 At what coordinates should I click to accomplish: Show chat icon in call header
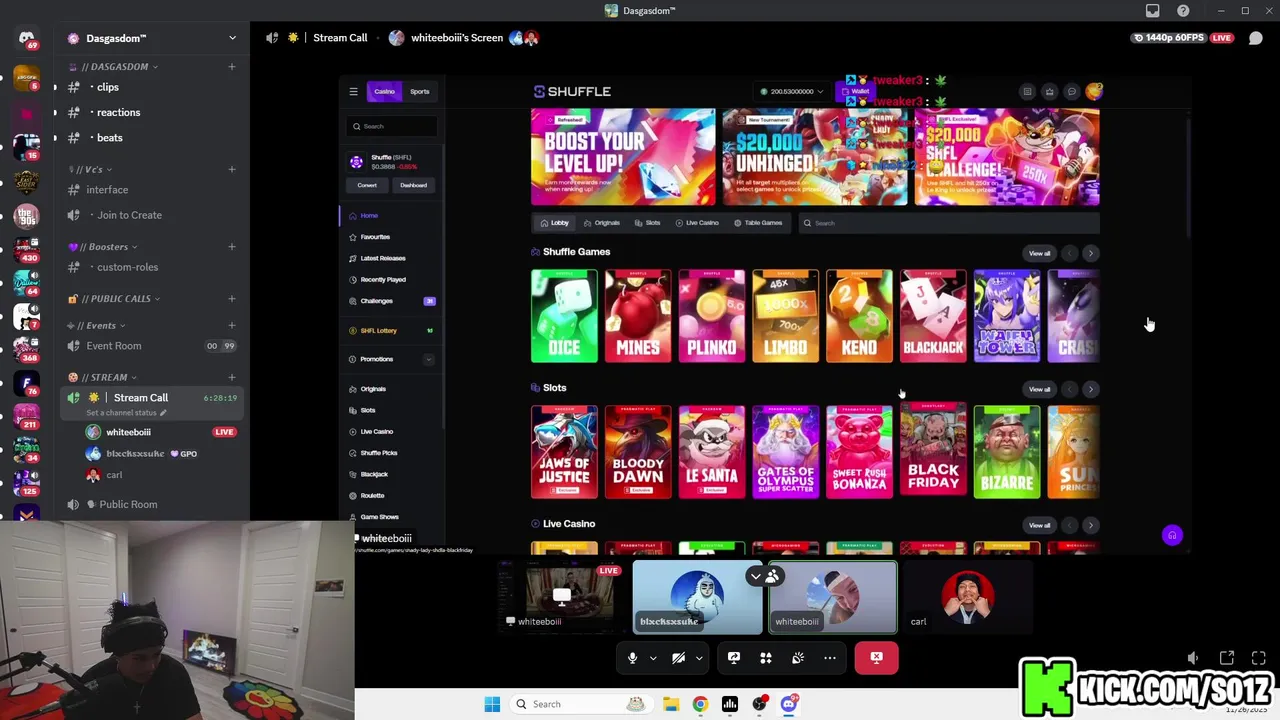click(x=1256, y=38)
